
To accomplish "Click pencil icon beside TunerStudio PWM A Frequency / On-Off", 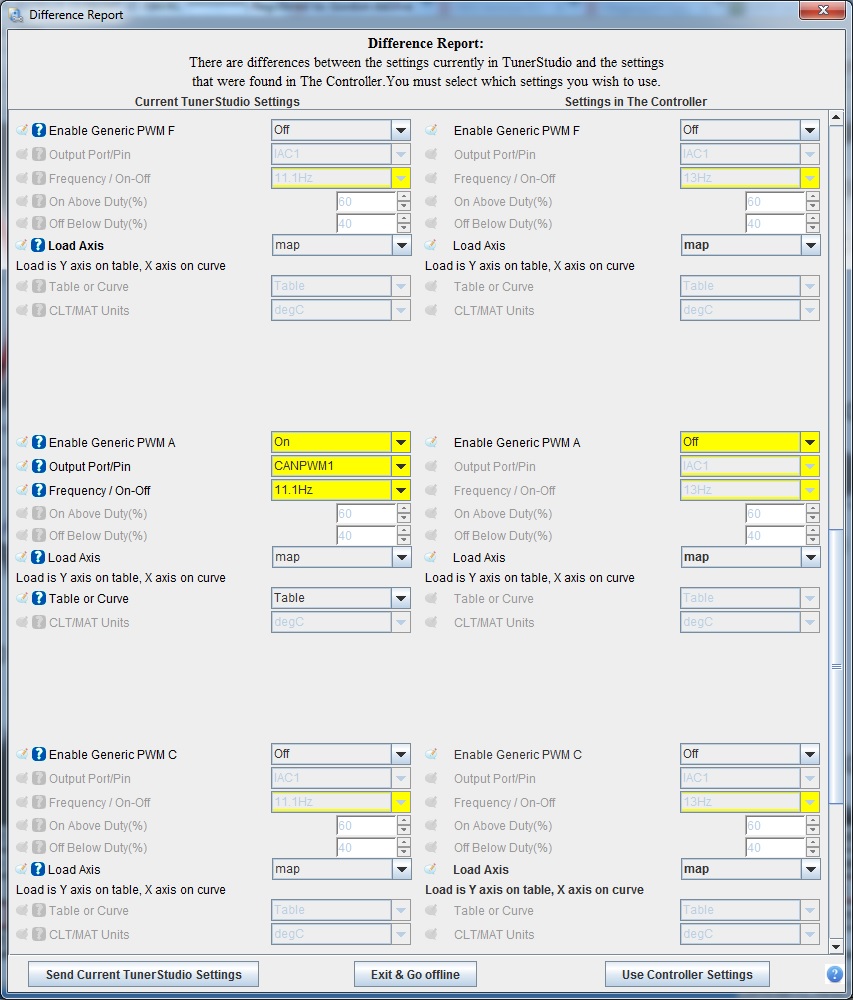I will (x=22, y=490).
